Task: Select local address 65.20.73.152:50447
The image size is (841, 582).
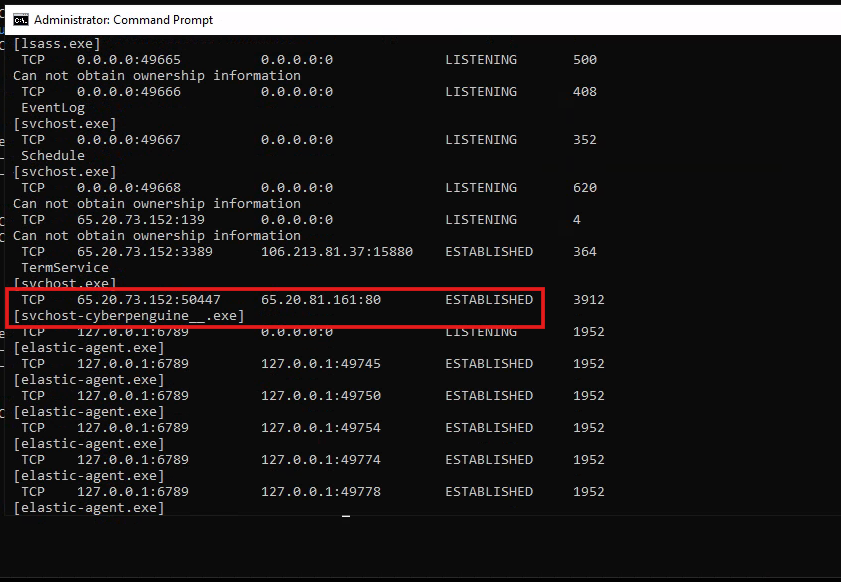Action: coord(149,299)
